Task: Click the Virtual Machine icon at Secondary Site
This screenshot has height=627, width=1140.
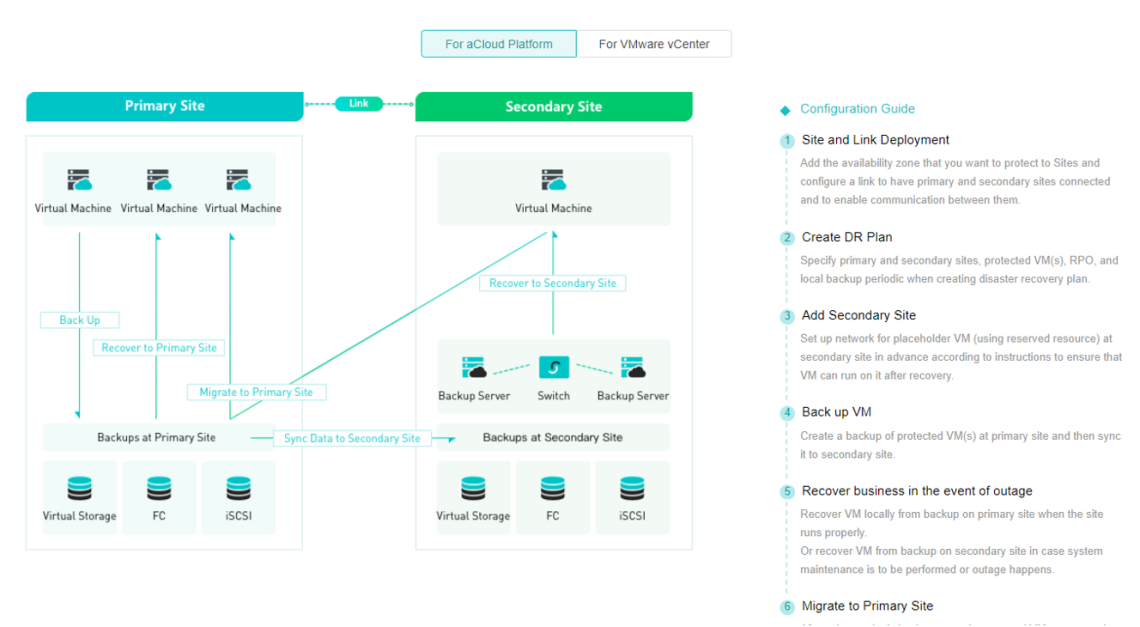Action: (x=553, y=180)
